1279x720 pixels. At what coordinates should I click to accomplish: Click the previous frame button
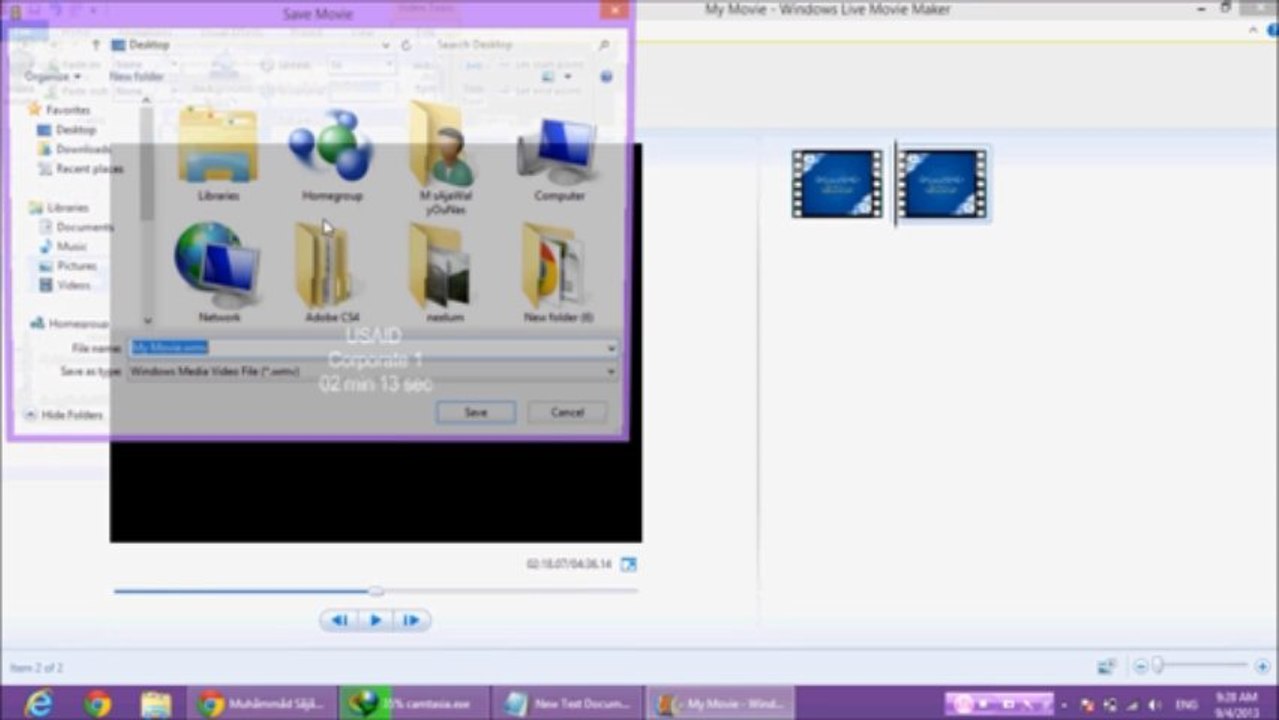pos(339,620)
